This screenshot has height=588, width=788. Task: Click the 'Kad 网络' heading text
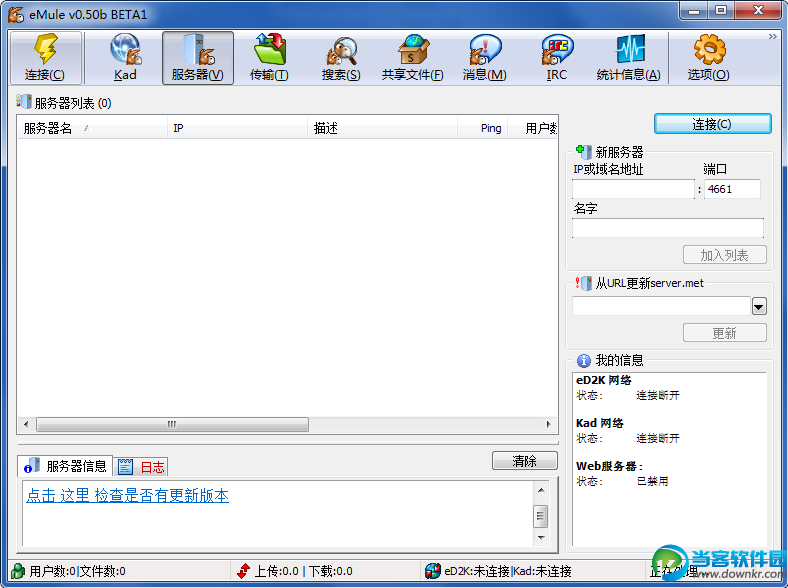pyautogui.click(x=600, y=423)
